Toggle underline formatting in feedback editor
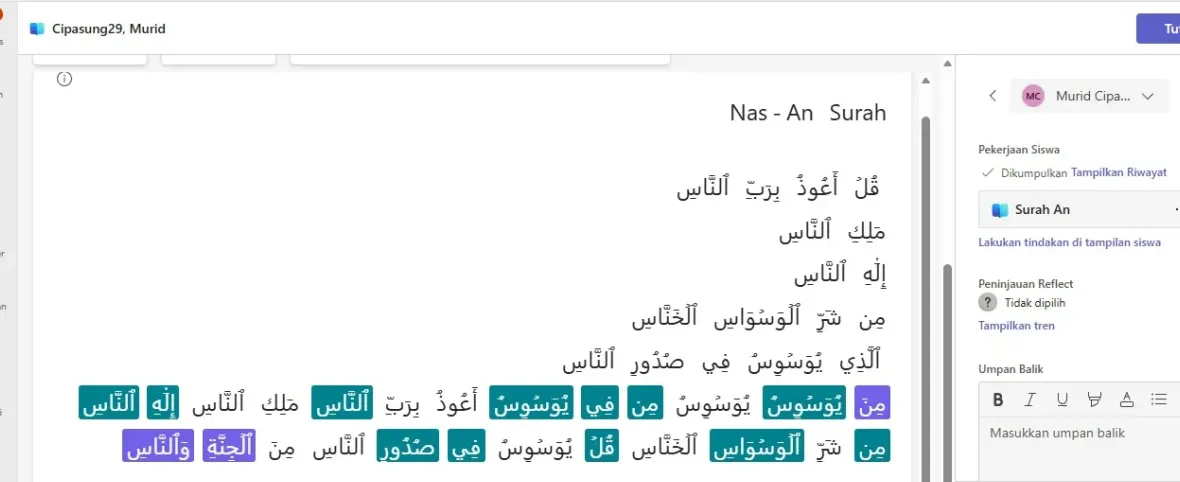The width and height of the screenshot is (1180, 482). point(1062,400)
